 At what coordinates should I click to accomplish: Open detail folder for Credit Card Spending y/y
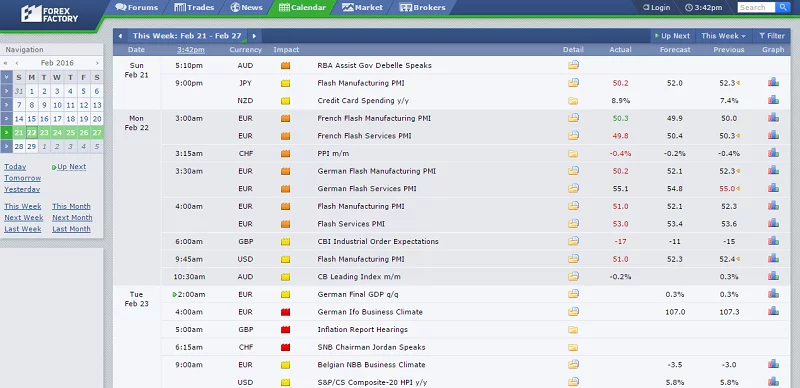[x=573, y=101]
